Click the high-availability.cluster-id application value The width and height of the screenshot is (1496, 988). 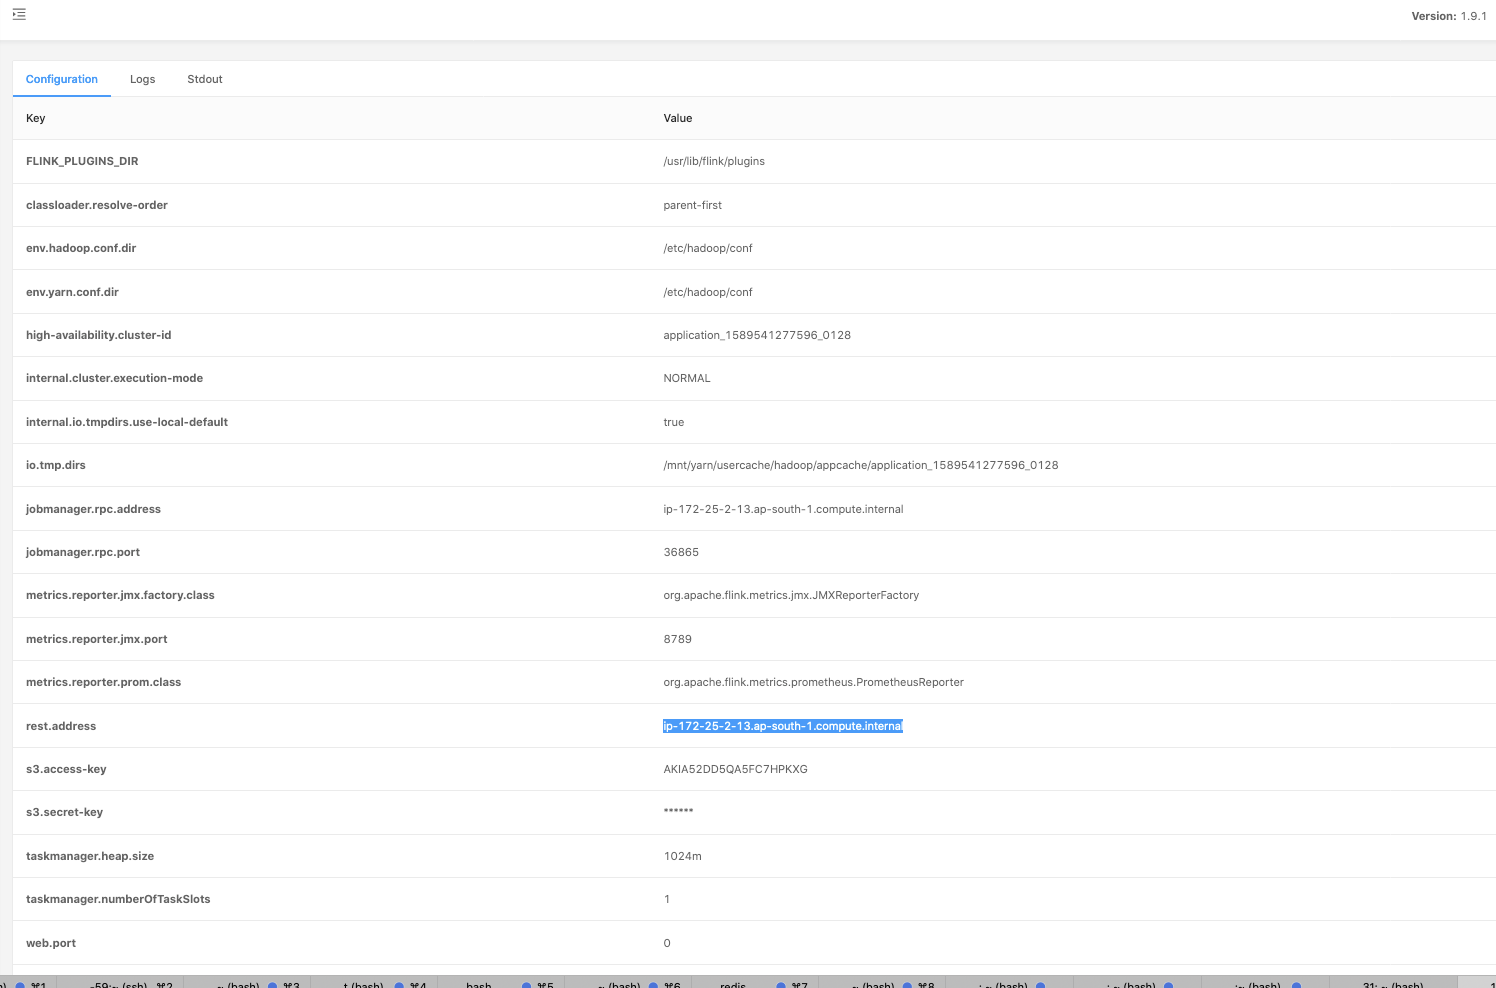point(757,335)
